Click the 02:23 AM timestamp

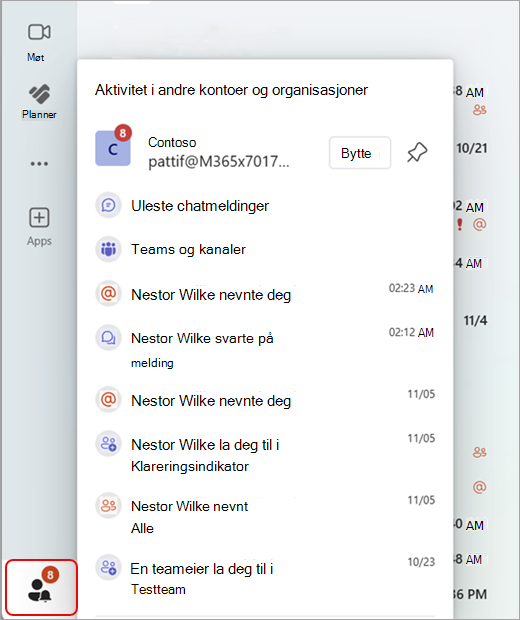[411, 289]
